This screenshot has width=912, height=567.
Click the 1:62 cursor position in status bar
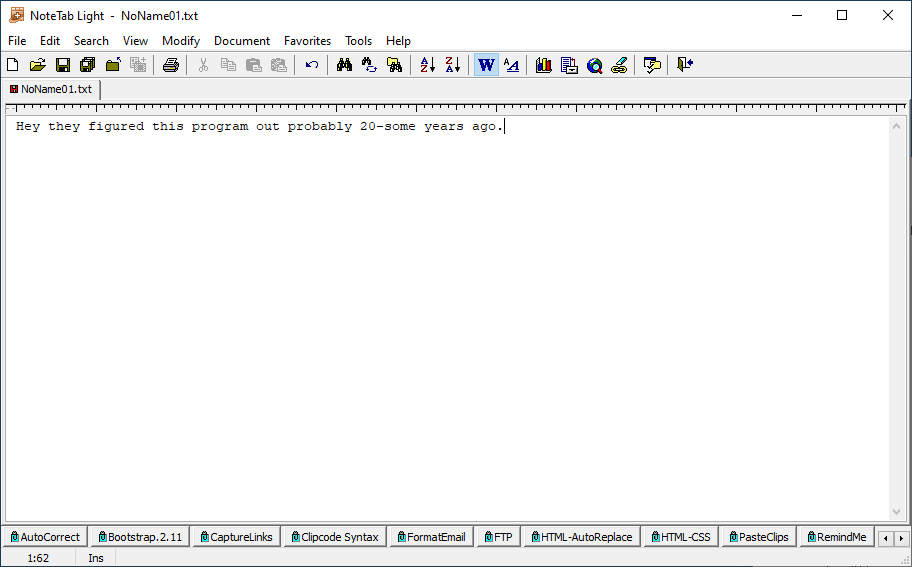(x=38, y=558)
